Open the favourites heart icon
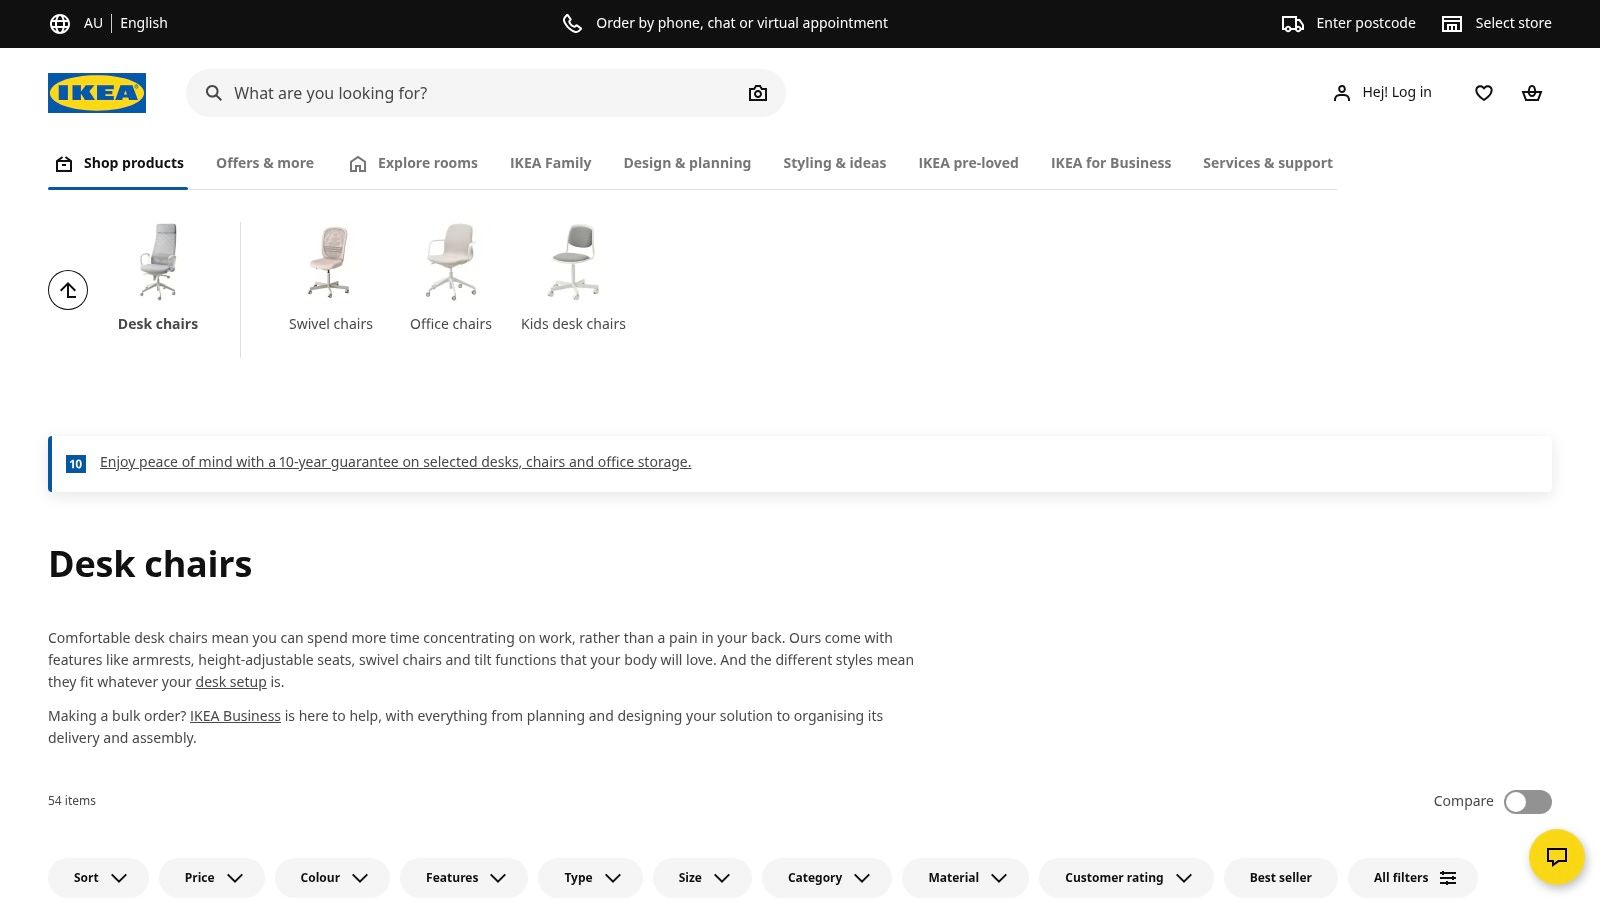The width and height of the screenshot is (1600, 900). [1484, 93]
